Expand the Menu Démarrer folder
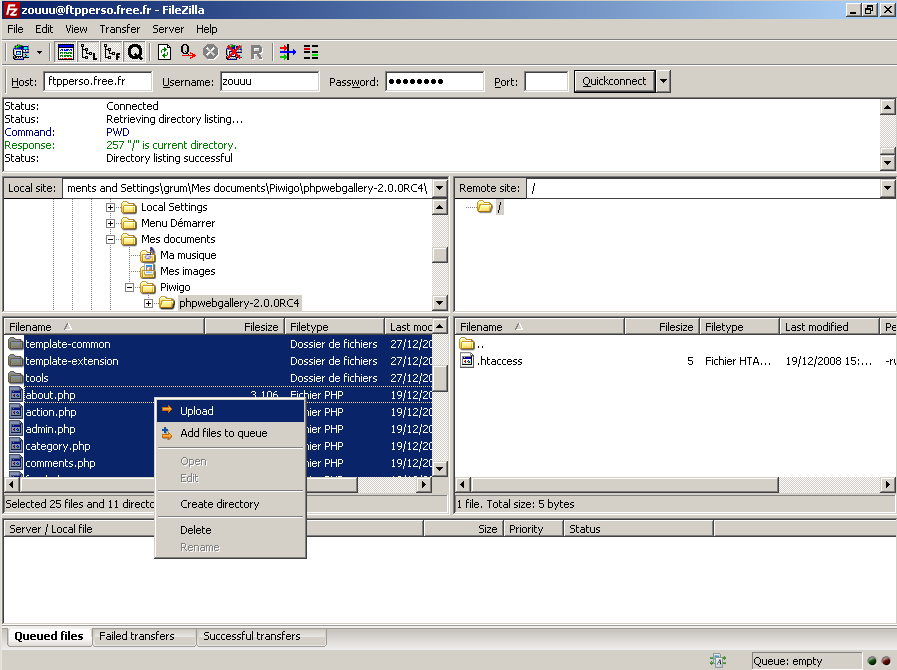The width and height of the screenshot is (897, 670). (110, 223)
